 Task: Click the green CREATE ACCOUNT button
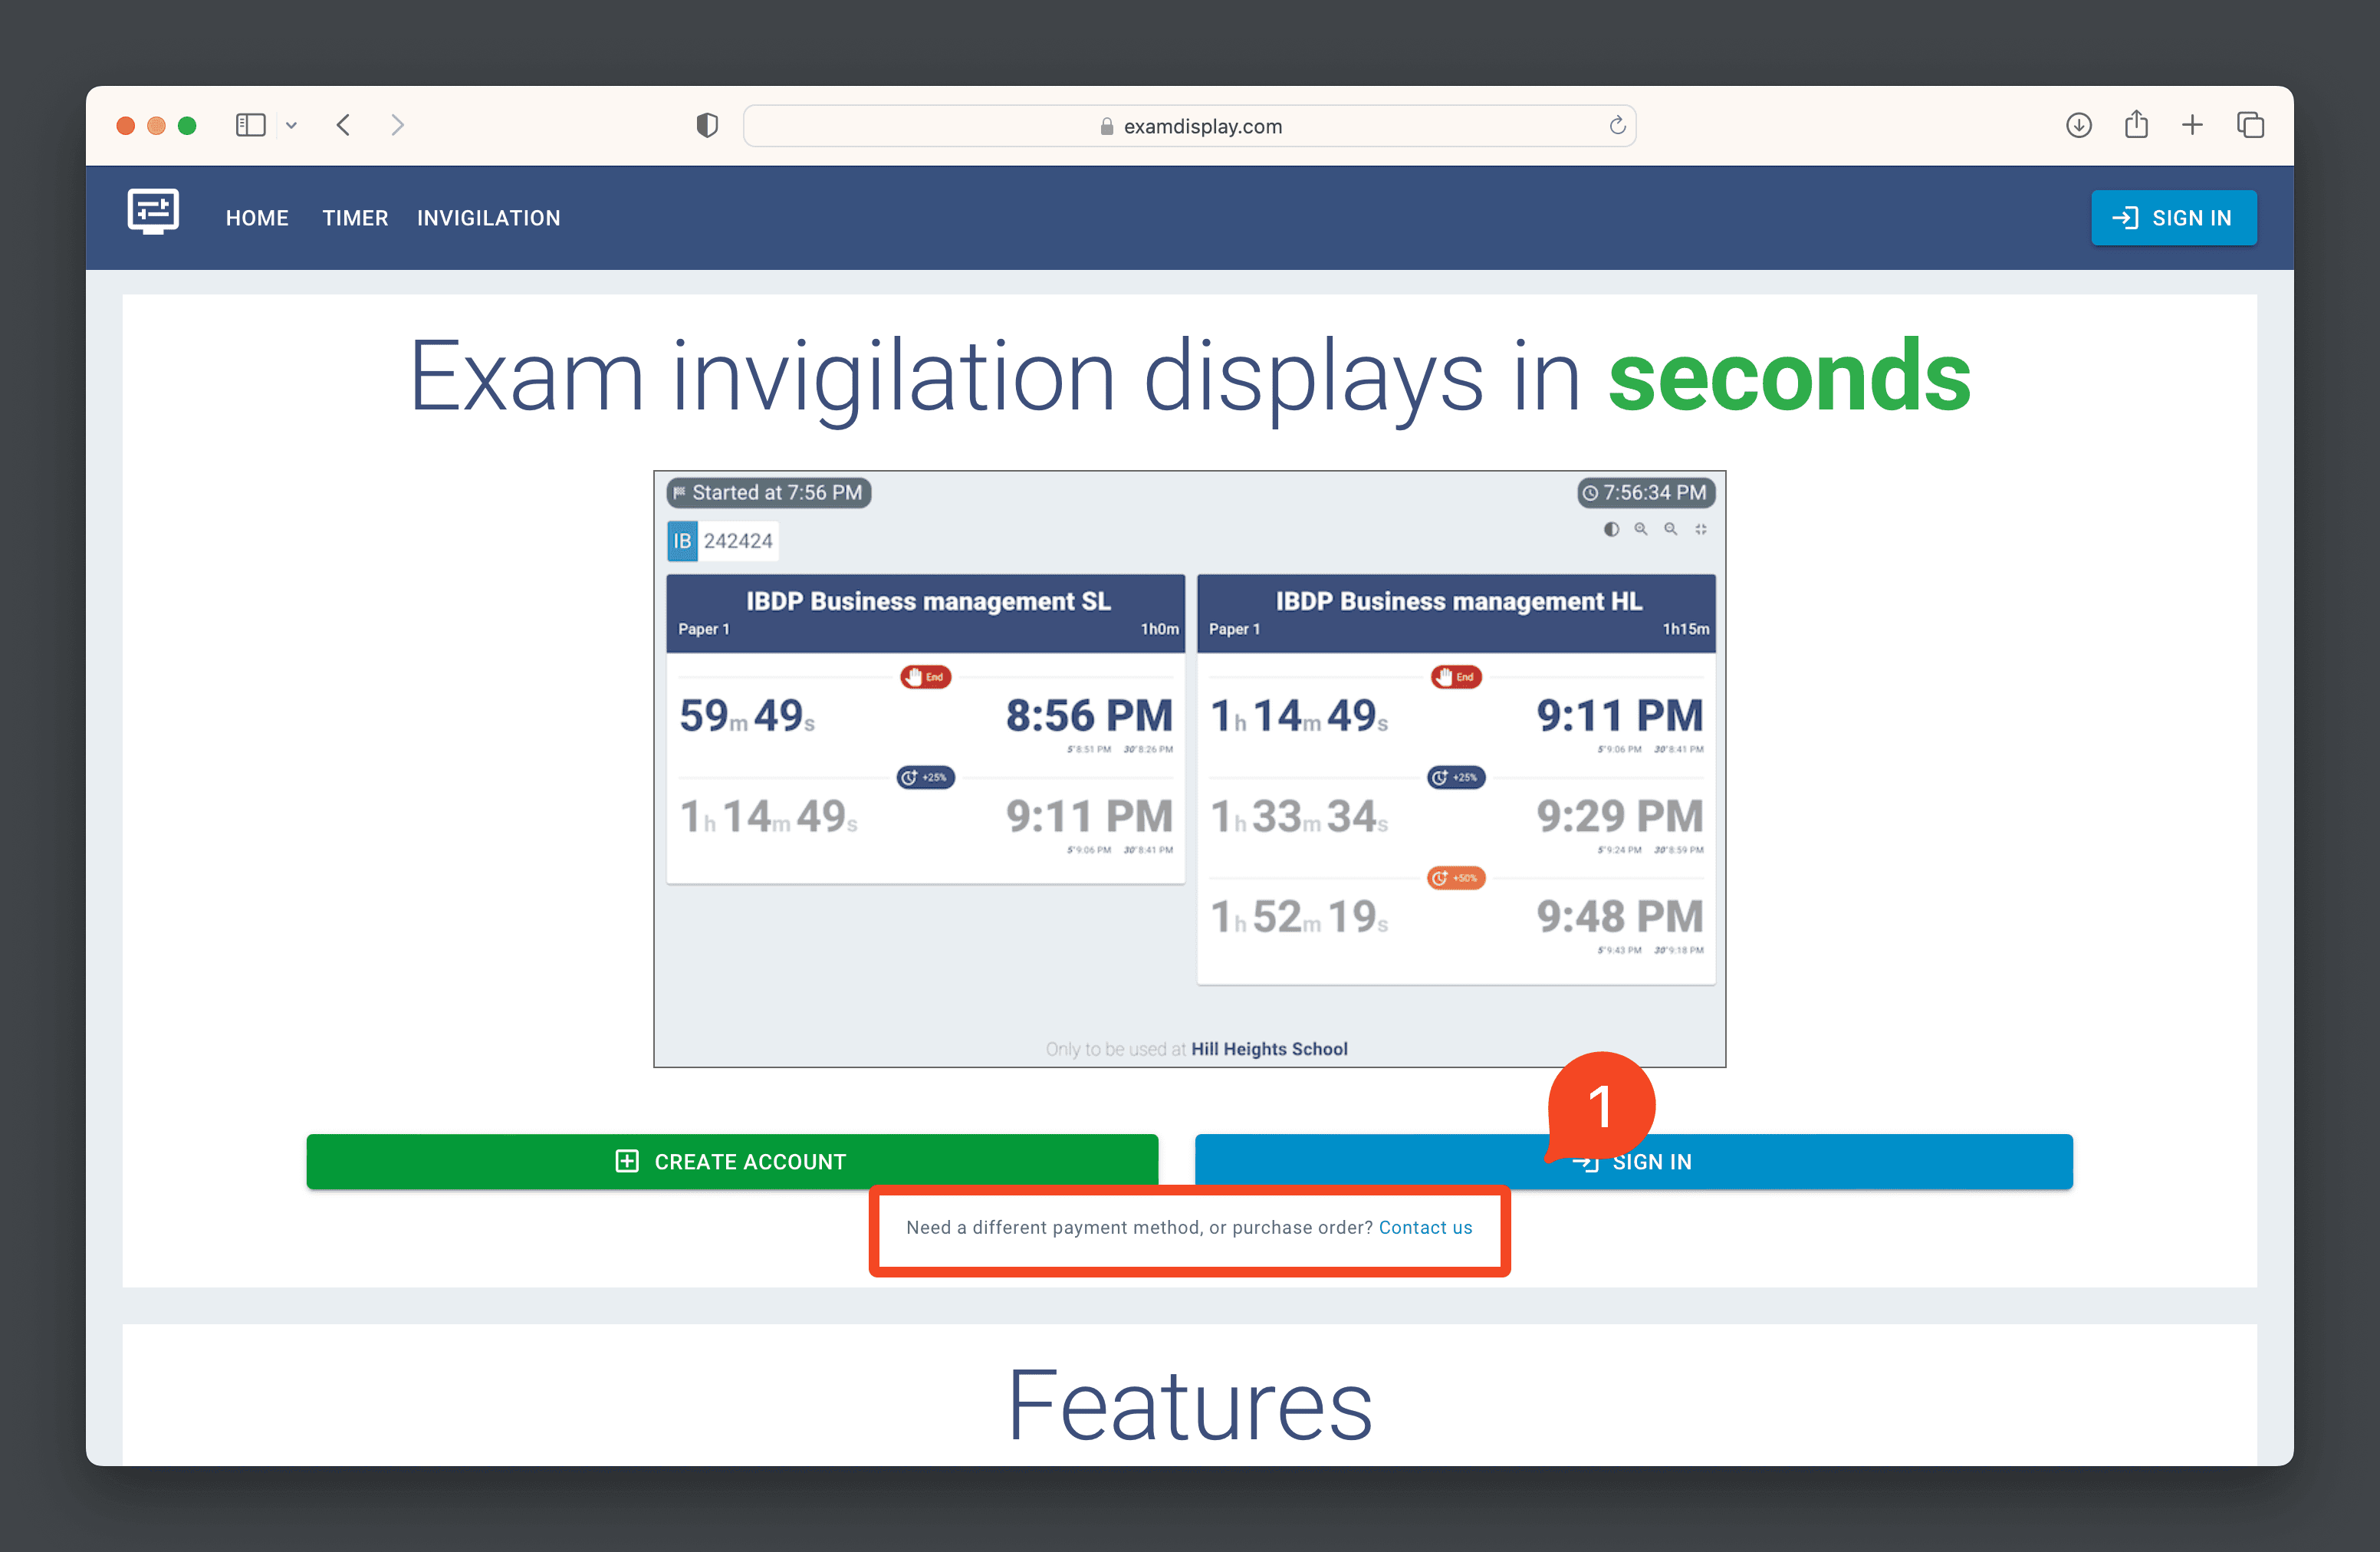[732, 1162]
